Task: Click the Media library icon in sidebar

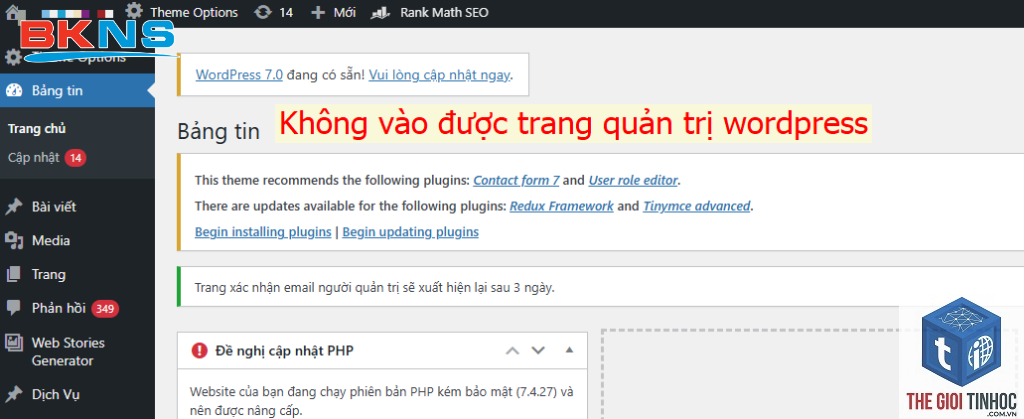Action: point(14,241)
